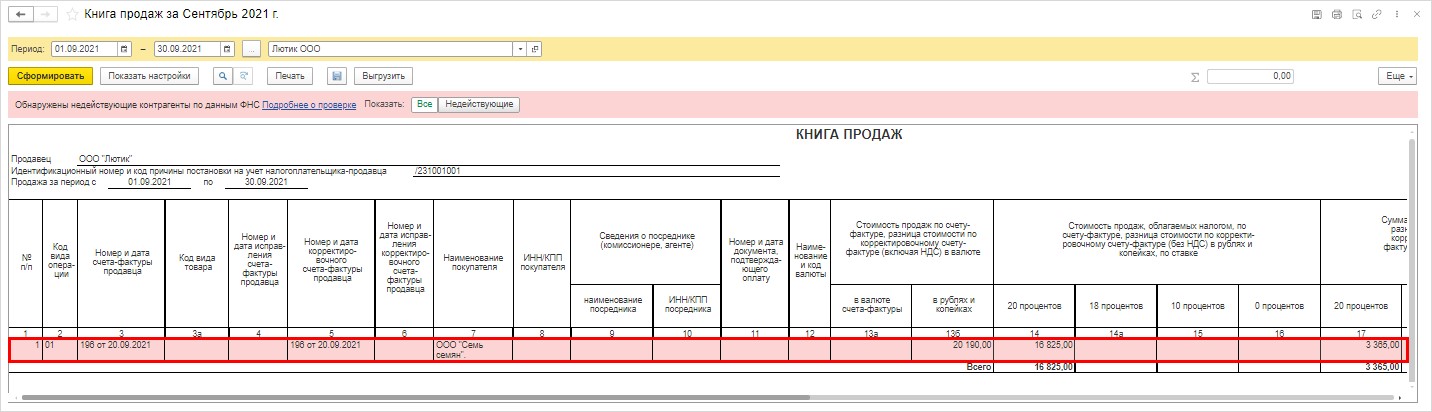Click the 18 процентов column header
This screenshot has height=412, width=1432.
[1116, 305]
